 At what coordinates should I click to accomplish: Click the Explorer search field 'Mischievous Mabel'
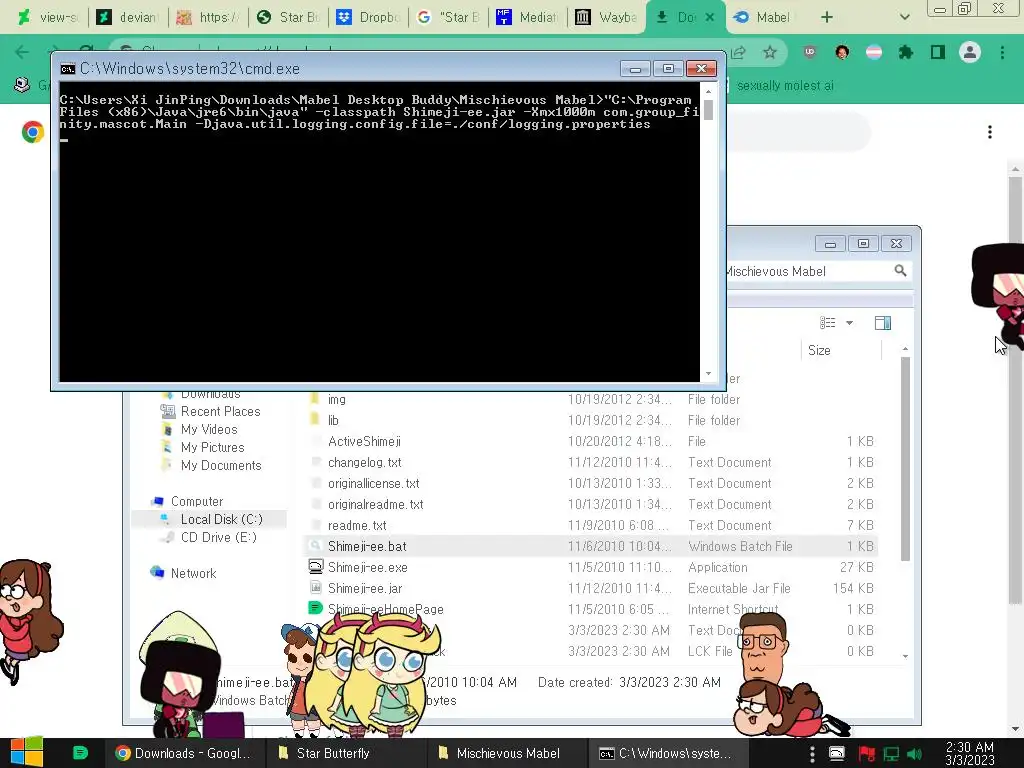tap(808, 271)
